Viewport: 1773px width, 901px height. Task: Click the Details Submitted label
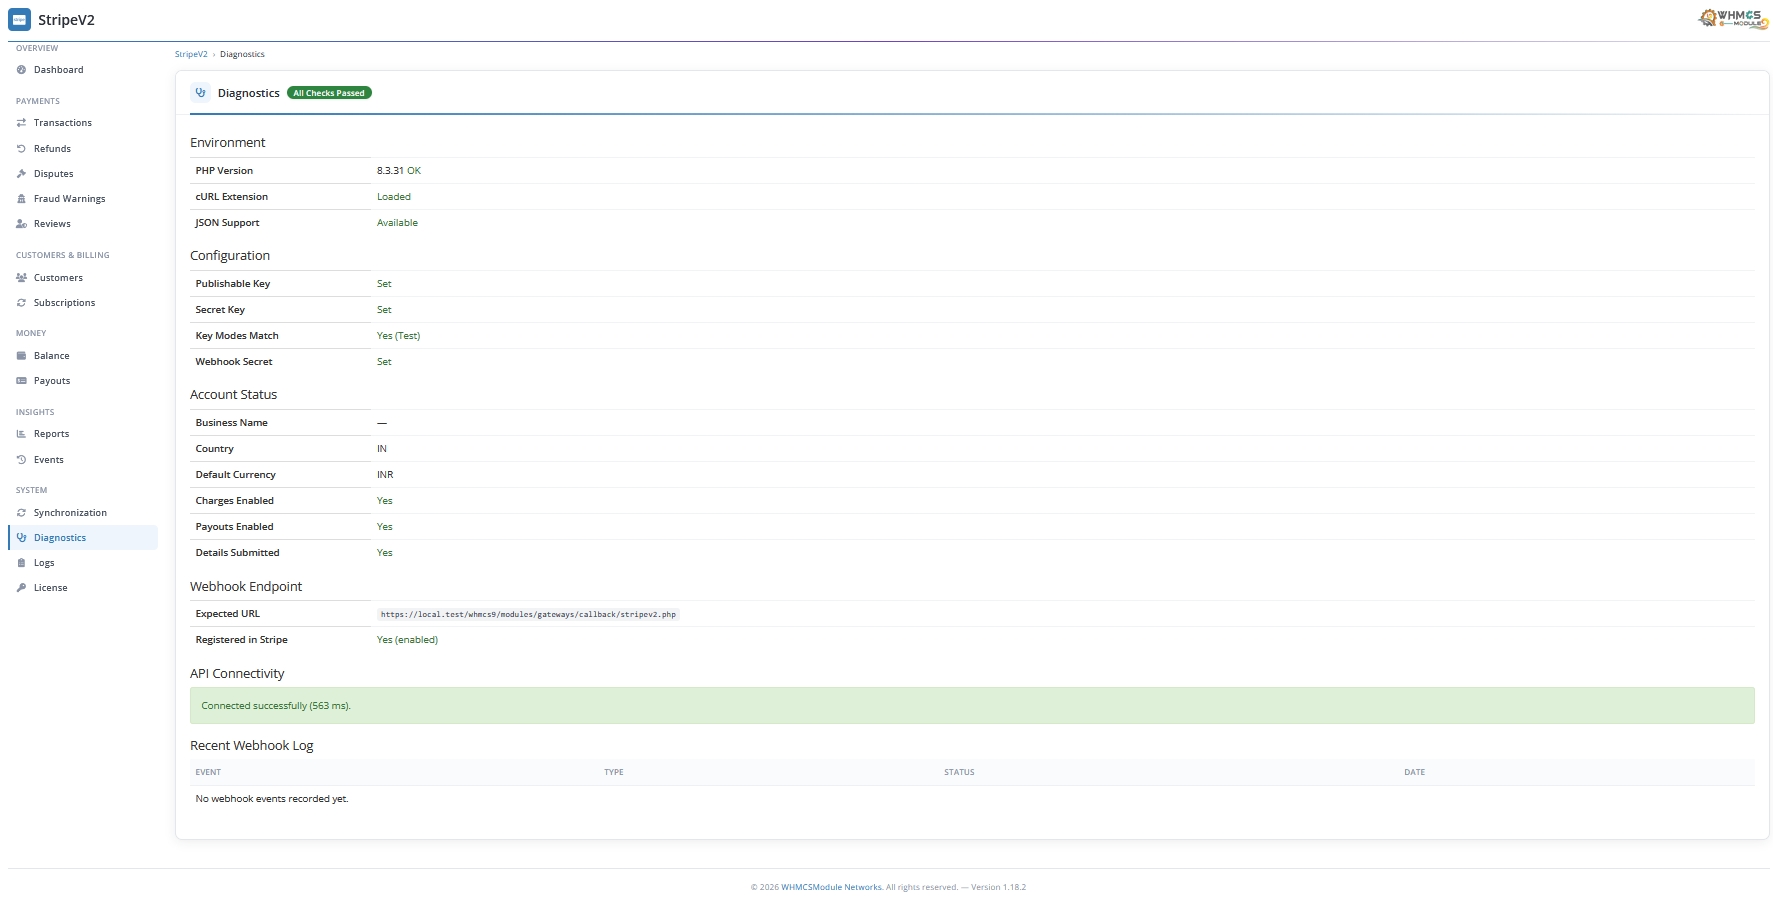tap(238, 553)
